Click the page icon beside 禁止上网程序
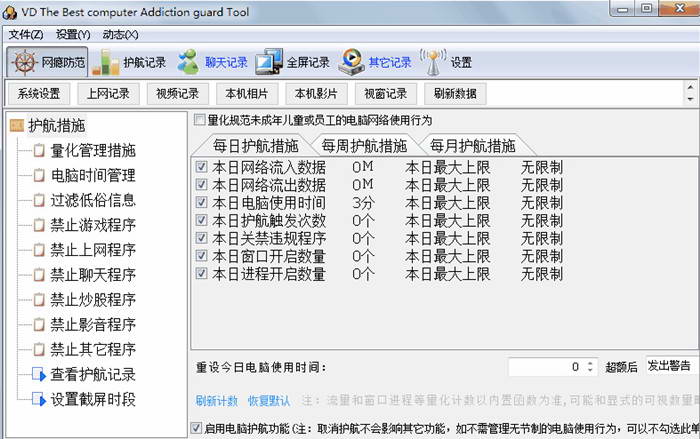 pos(39,250)
